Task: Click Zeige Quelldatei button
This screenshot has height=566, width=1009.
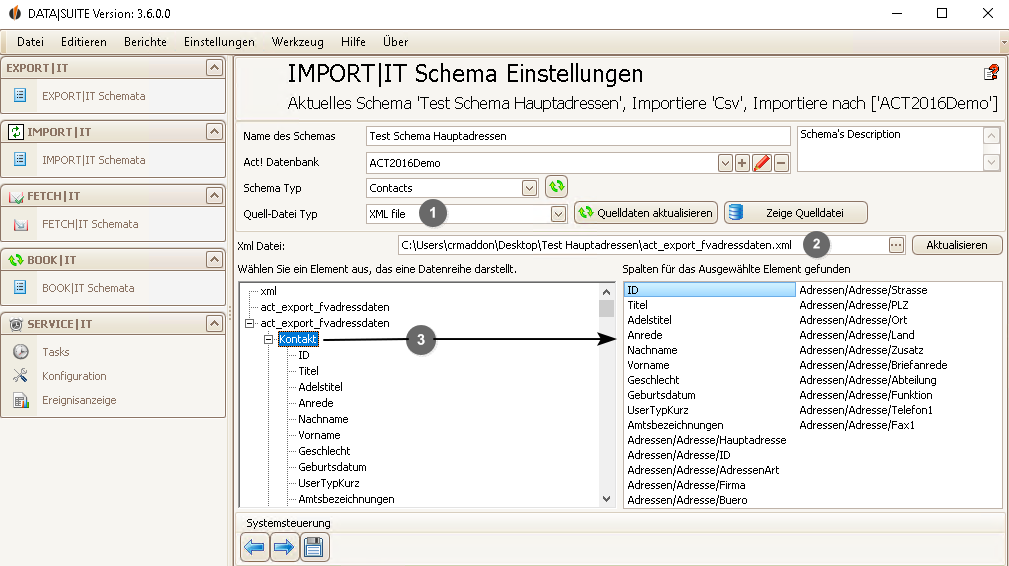Action: pos(795,213)
